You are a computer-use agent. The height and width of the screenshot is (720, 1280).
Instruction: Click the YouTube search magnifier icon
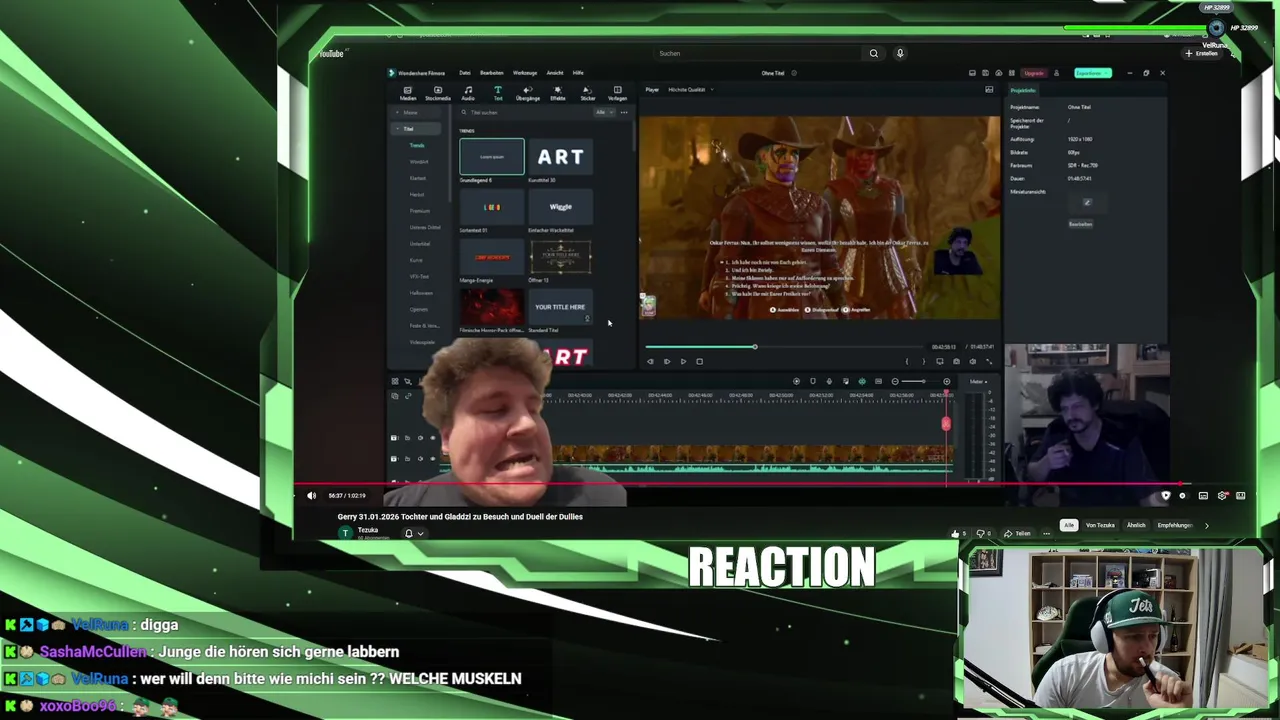tap(873, 53)
